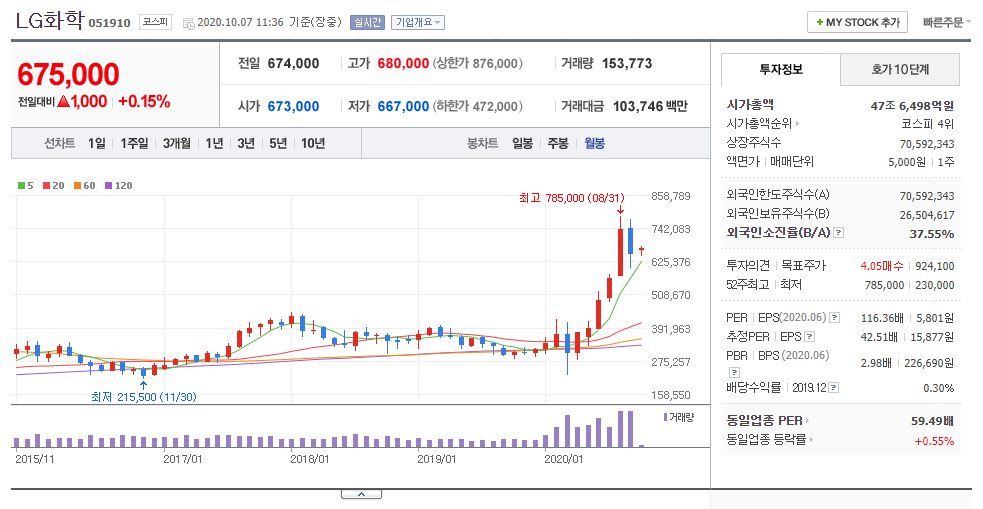Show the 3년 line chart
The width and height of the screenshot is (983, 509).
point(246,144)
